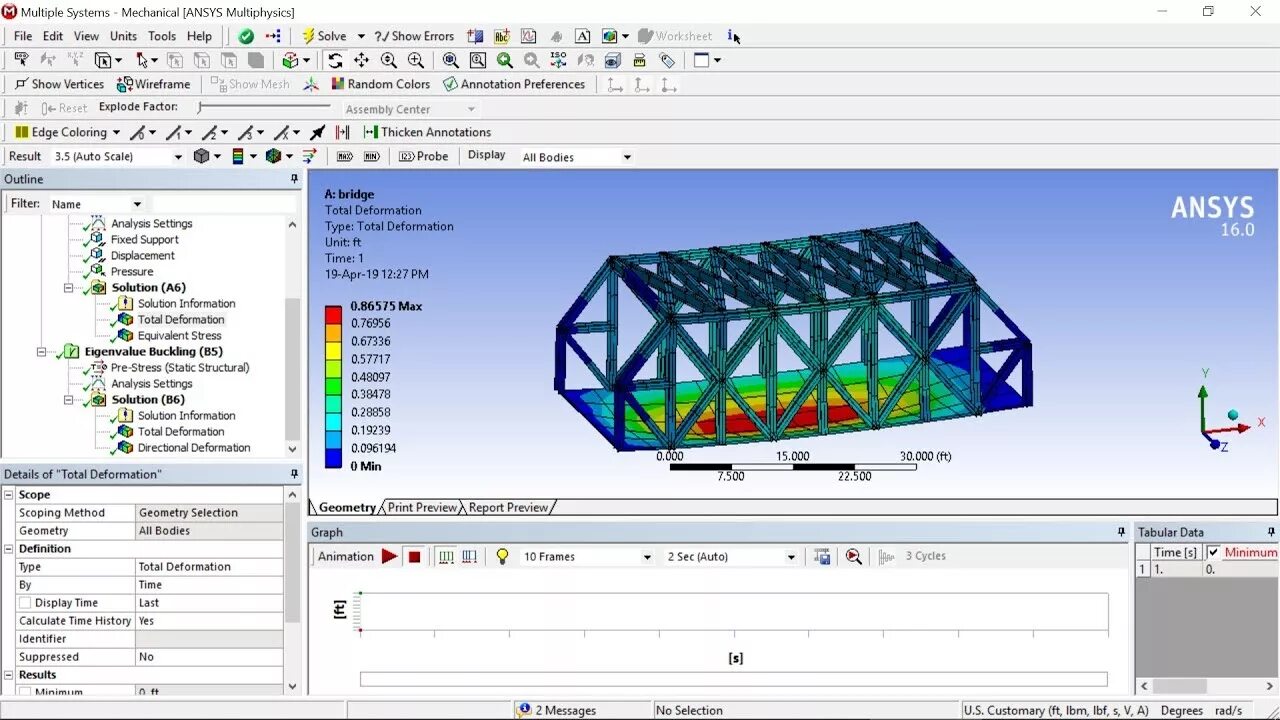Click the red 0.86575 Max legend color band
Image resolution: width=1280 pixels, height=720 pixels.
[x=333, y=315]
